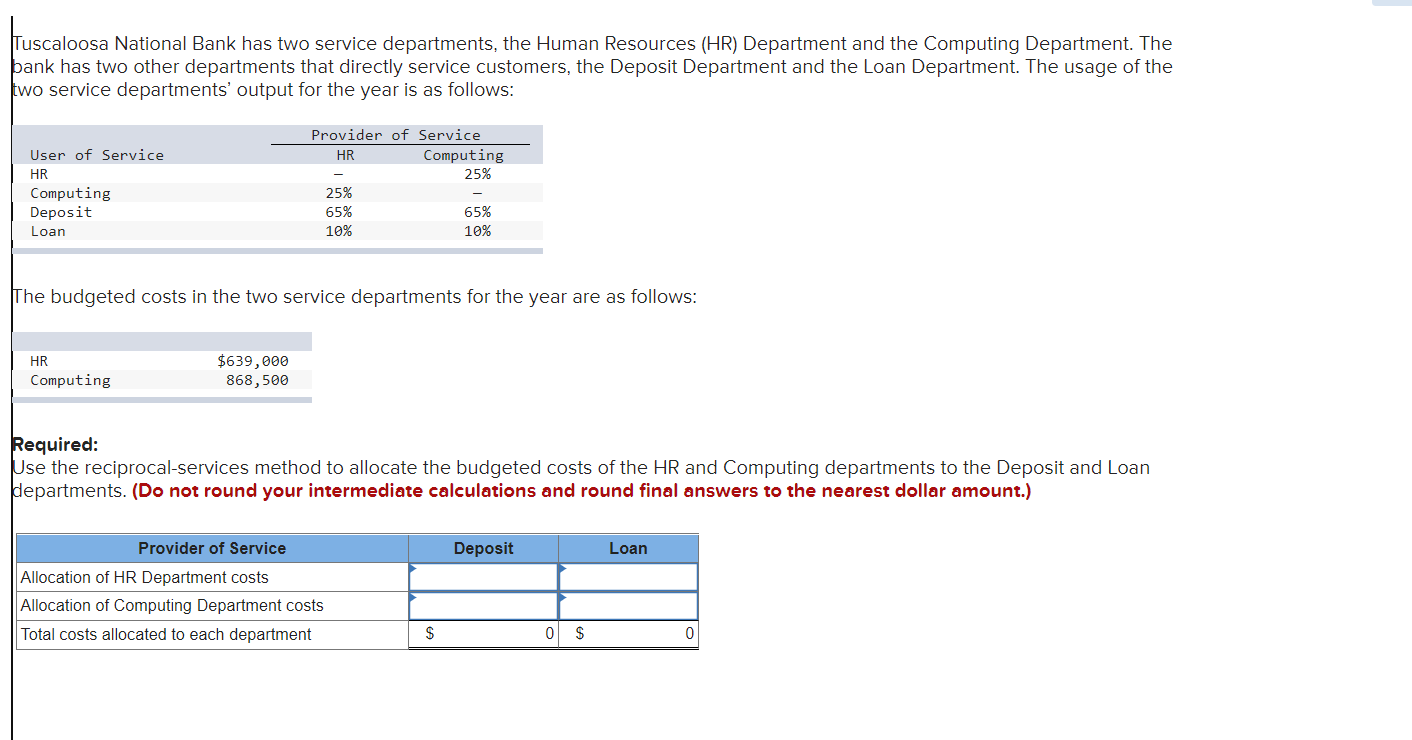This screenshot has height=740, width=1412.
Task: Click the Computing provider column header
Action: (x=463, y=155)
